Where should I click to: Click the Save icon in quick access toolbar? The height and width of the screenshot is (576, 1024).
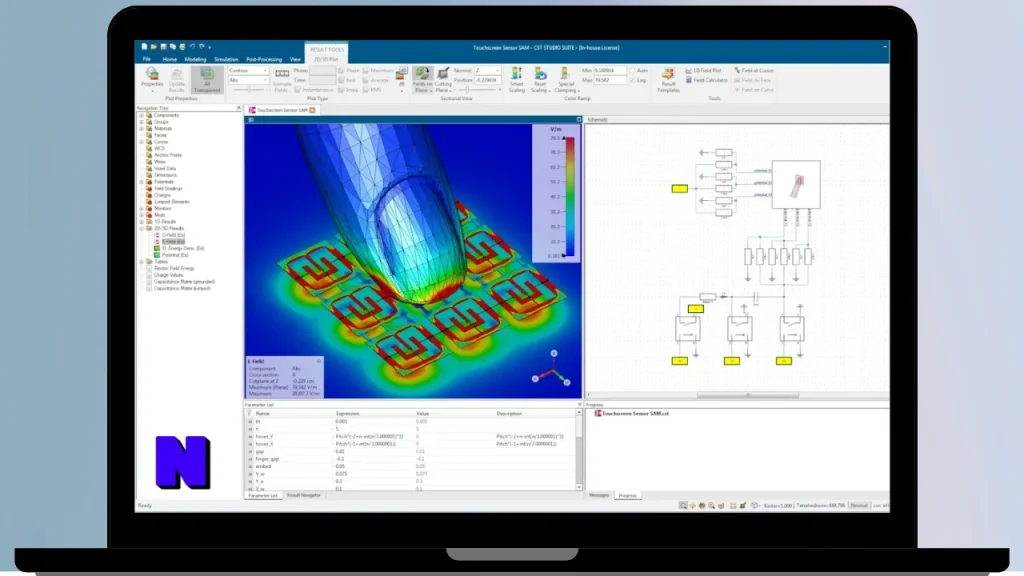[x=163, y=47]
